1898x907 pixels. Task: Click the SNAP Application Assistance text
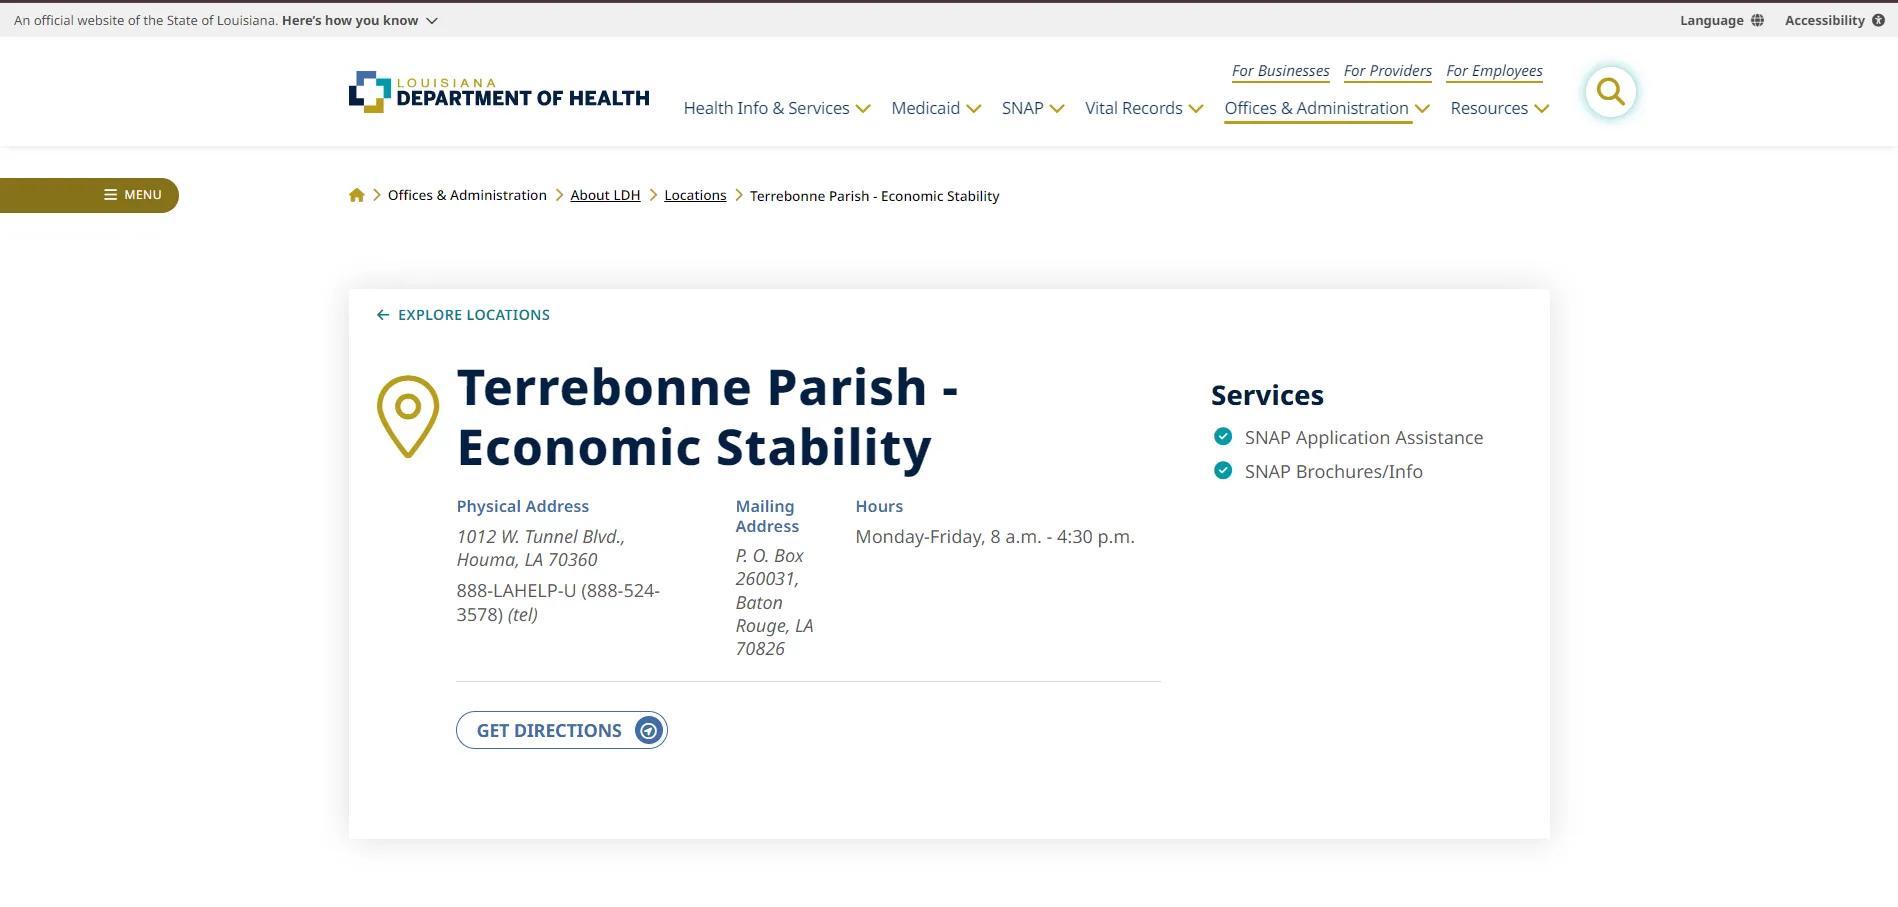pos(1364,437)
